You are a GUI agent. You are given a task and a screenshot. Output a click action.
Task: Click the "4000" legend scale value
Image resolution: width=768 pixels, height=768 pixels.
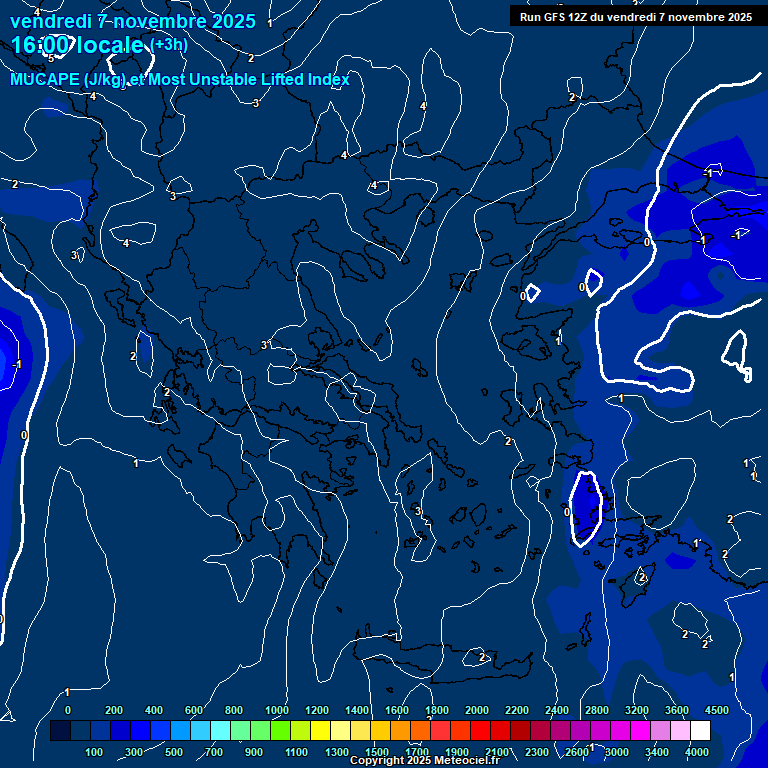(696, 752)
